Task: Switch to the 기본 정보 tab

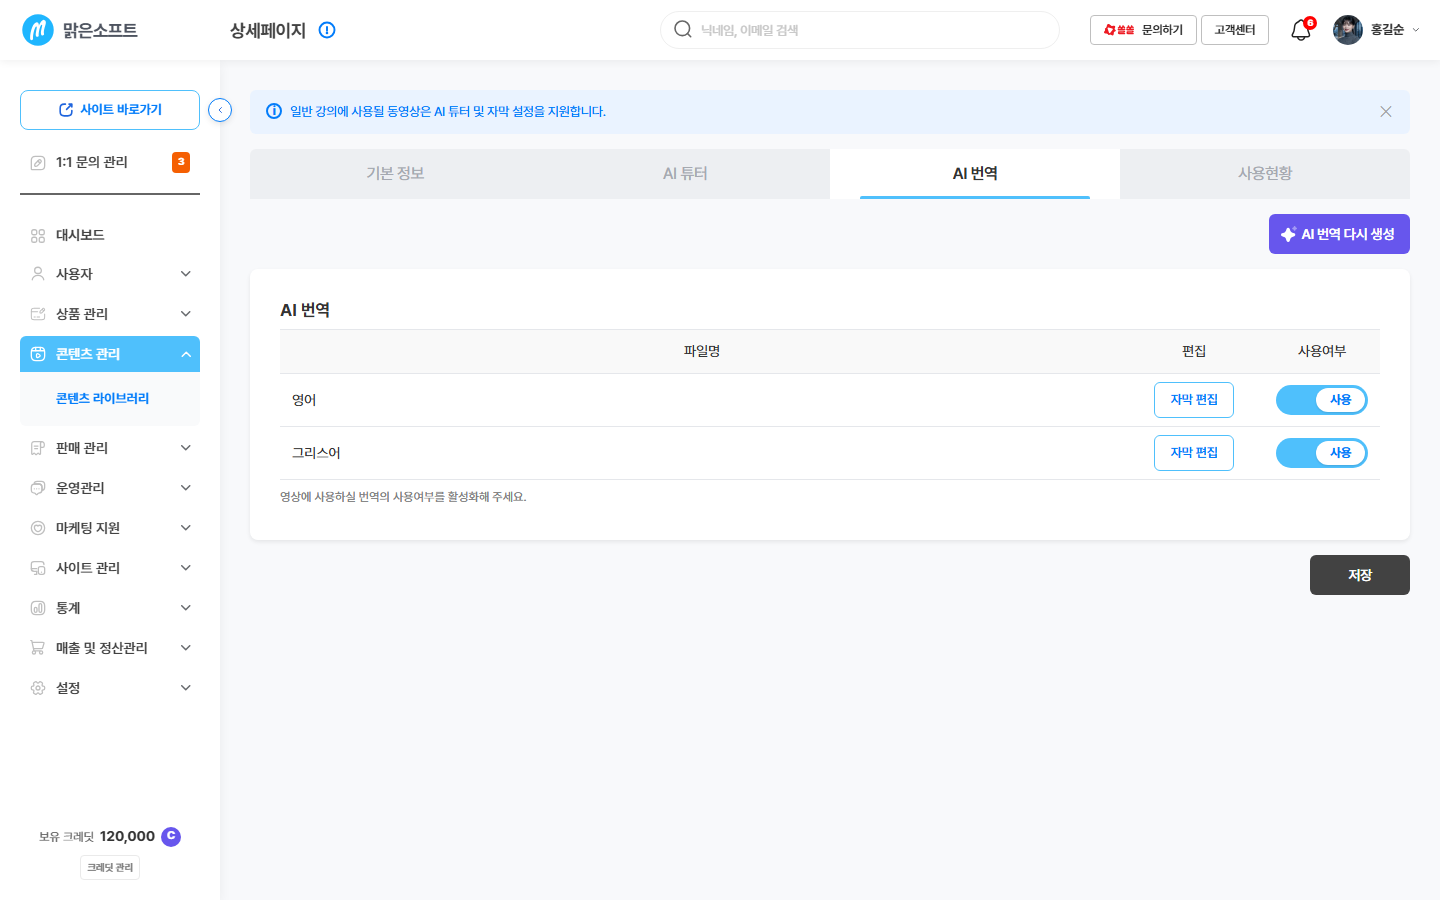Action: pos(395,174)
